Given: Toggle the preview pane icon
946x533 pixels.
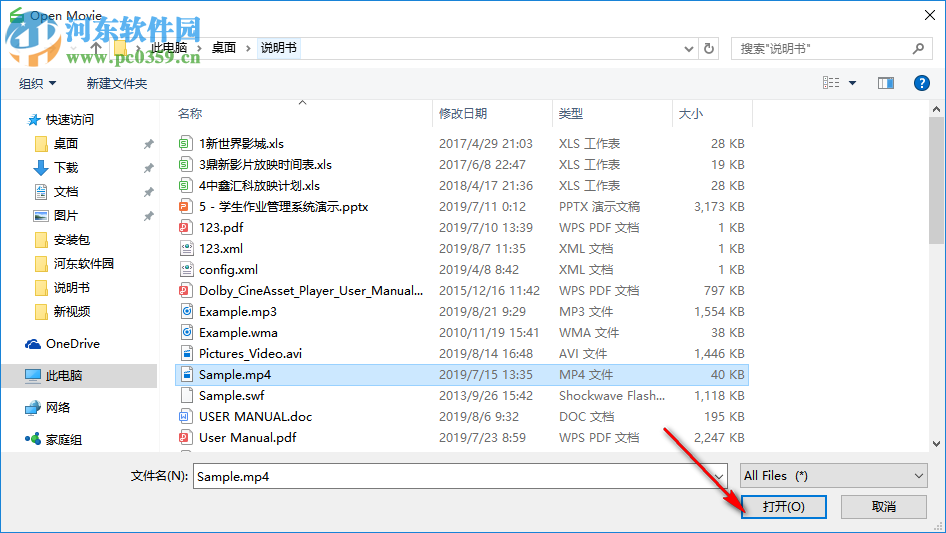Looking at the screenshot, I should click(886, 83).
